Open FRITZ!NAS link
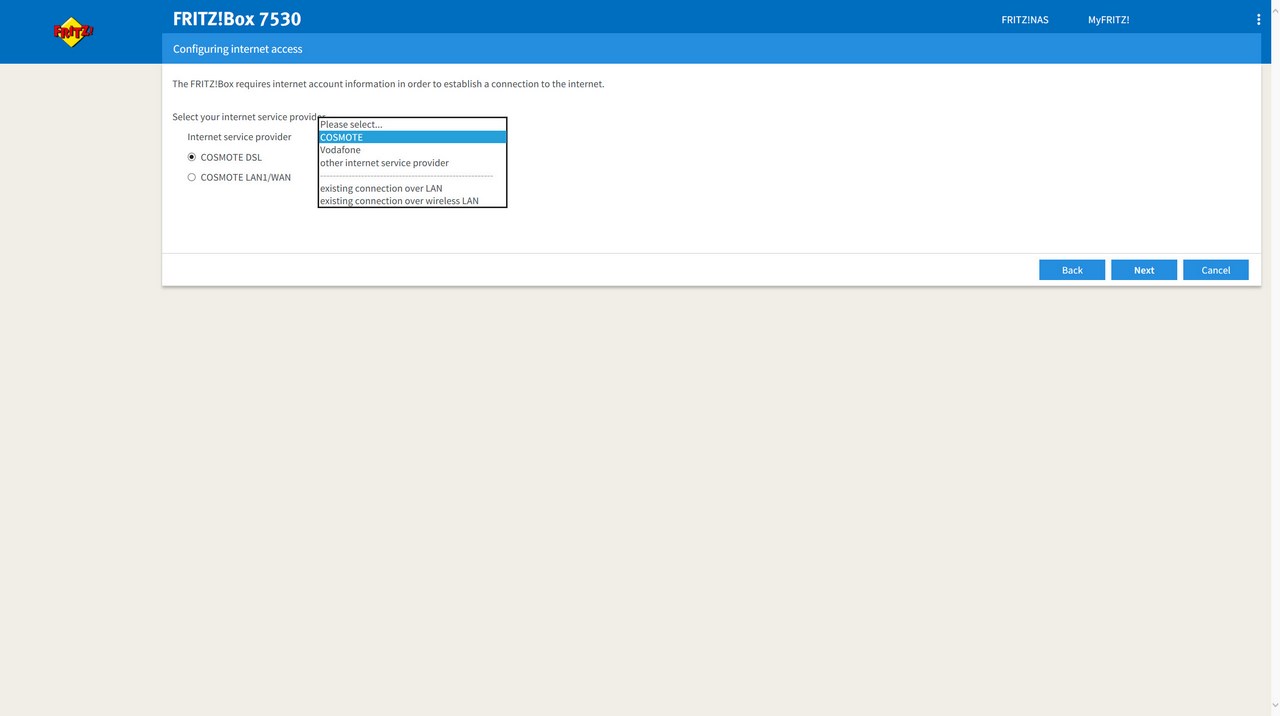 click(x=1025, y=19)
